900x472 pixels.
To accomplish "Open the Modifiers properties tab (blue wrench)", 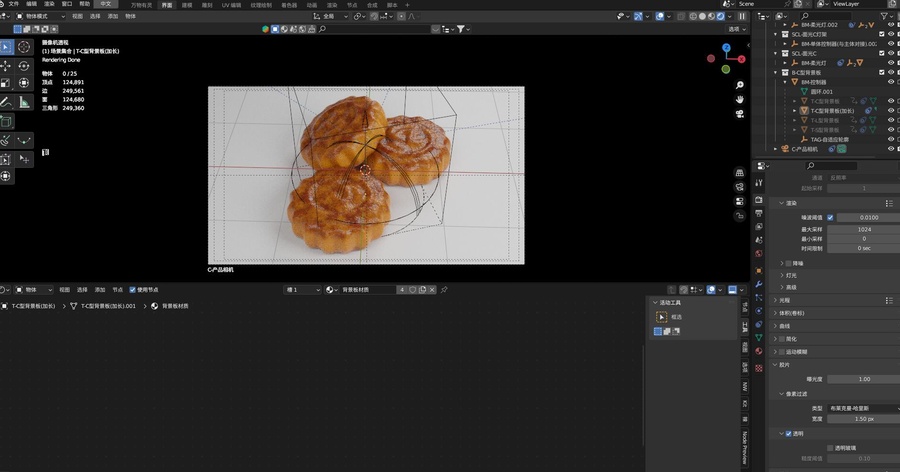I will [x=759, y=284].
